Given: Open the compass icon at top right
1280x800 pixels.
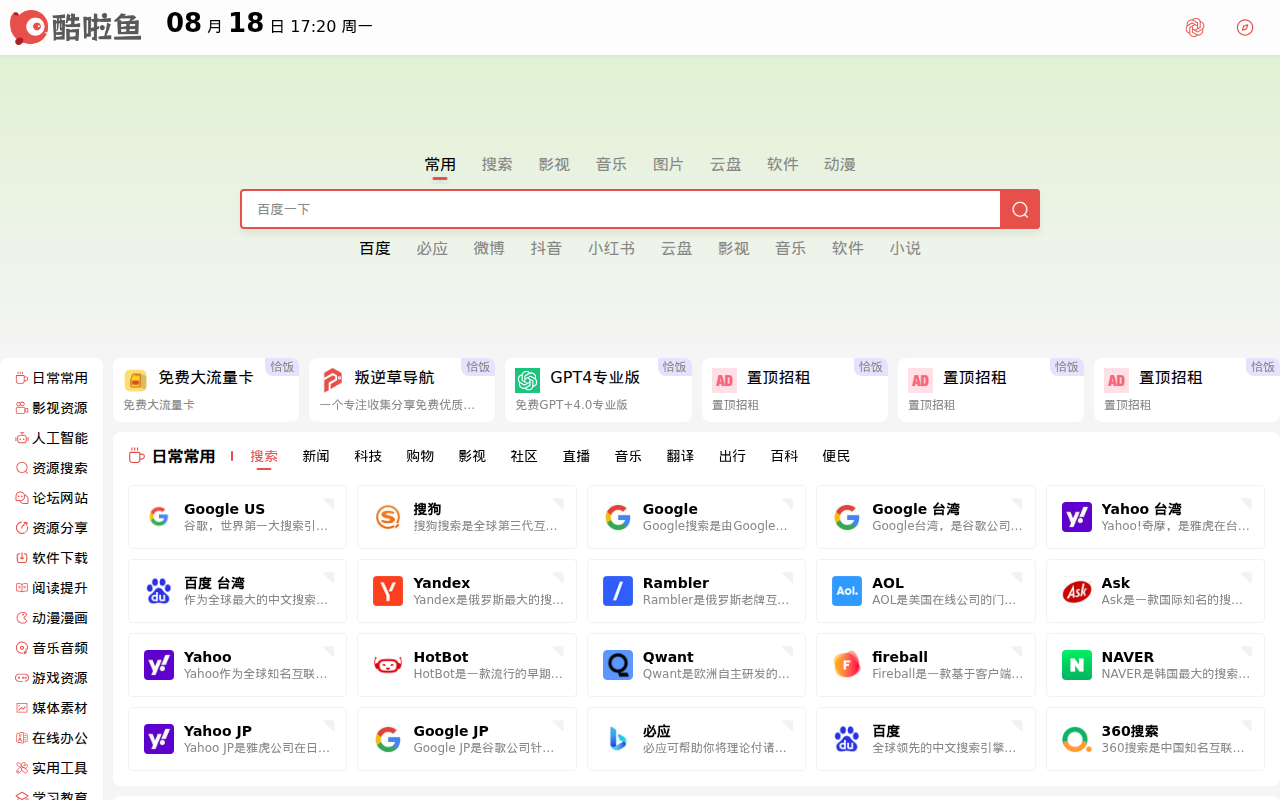Looking at the screenshot, I should 1245,27.
